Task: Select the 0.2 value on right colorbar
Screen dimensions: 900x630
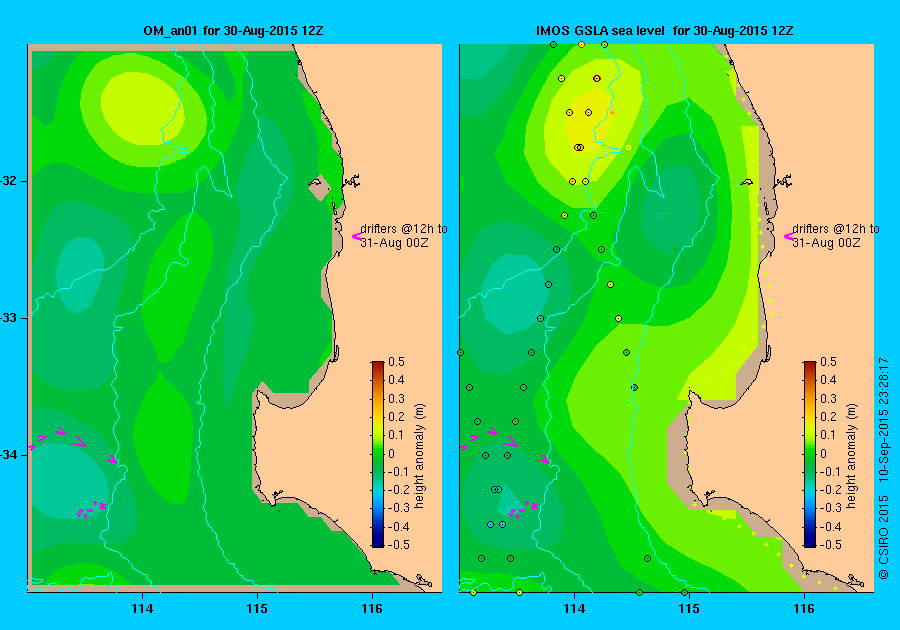Action: pos(829,417)
